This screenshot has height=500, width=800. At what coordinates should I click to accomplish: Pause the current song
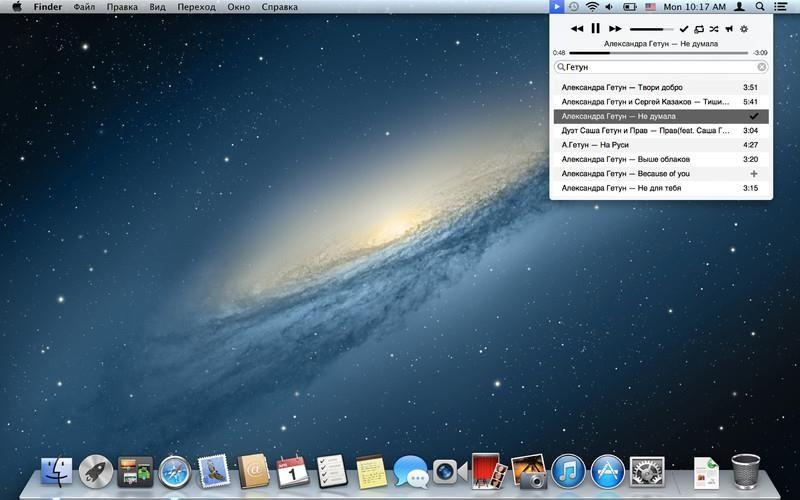pos(595,29)
